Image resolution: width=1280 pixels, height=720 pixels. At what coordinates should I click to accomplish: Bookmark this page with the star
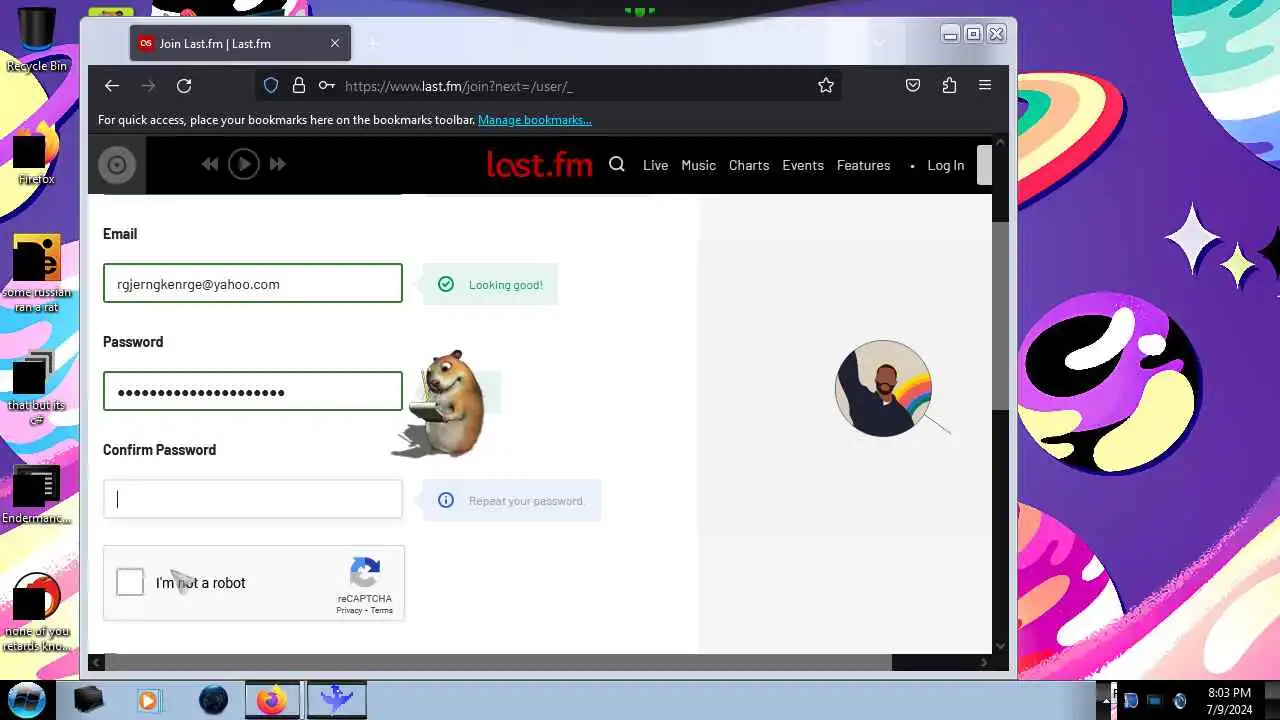[826, 86]
